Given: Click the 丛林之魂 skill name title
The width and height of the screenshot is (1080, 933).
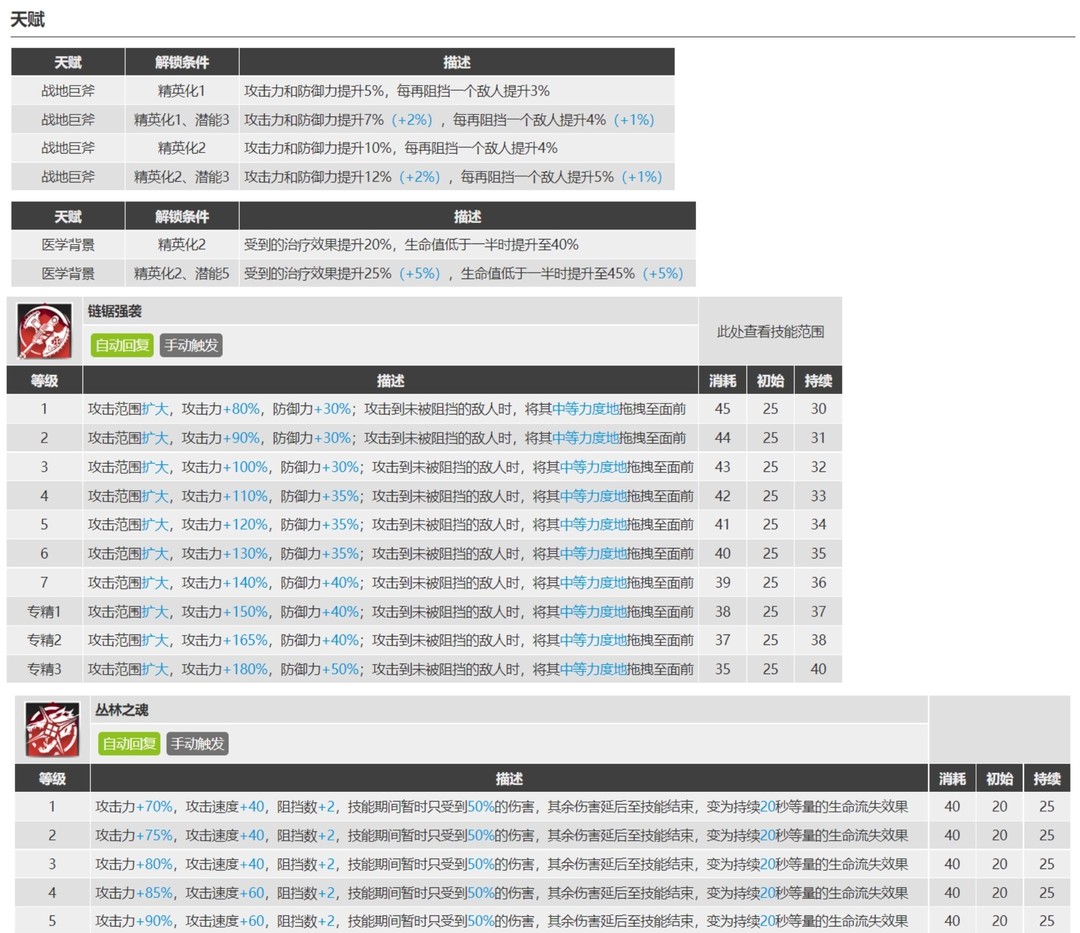Looking at the screenshot, I should pos(125,710).
